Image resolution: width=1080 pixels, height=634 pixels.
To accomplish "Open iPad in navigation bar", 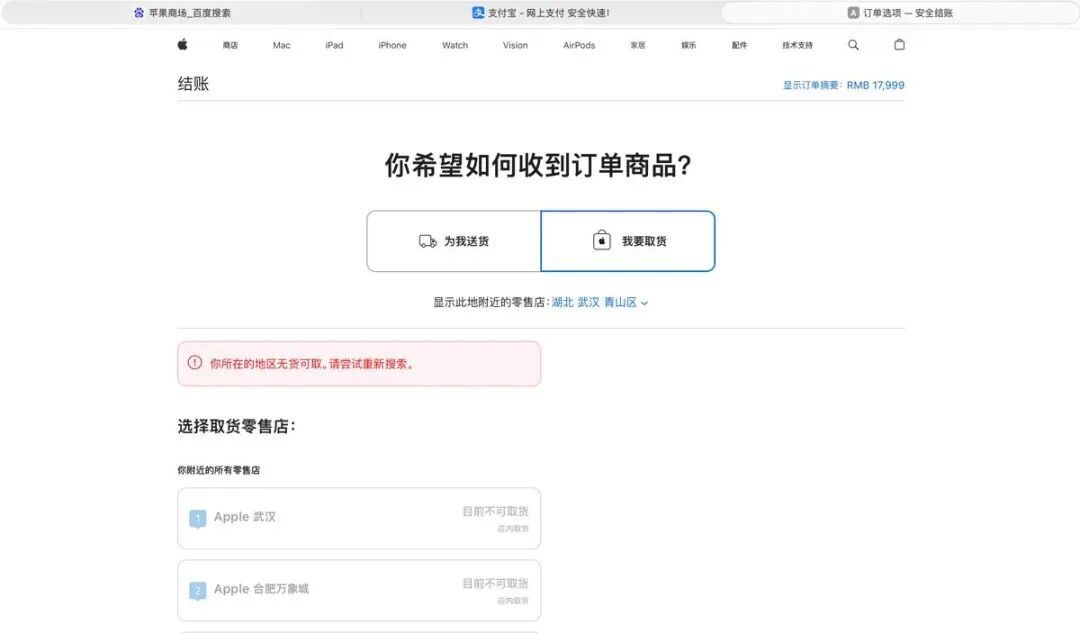I will 334,45.
